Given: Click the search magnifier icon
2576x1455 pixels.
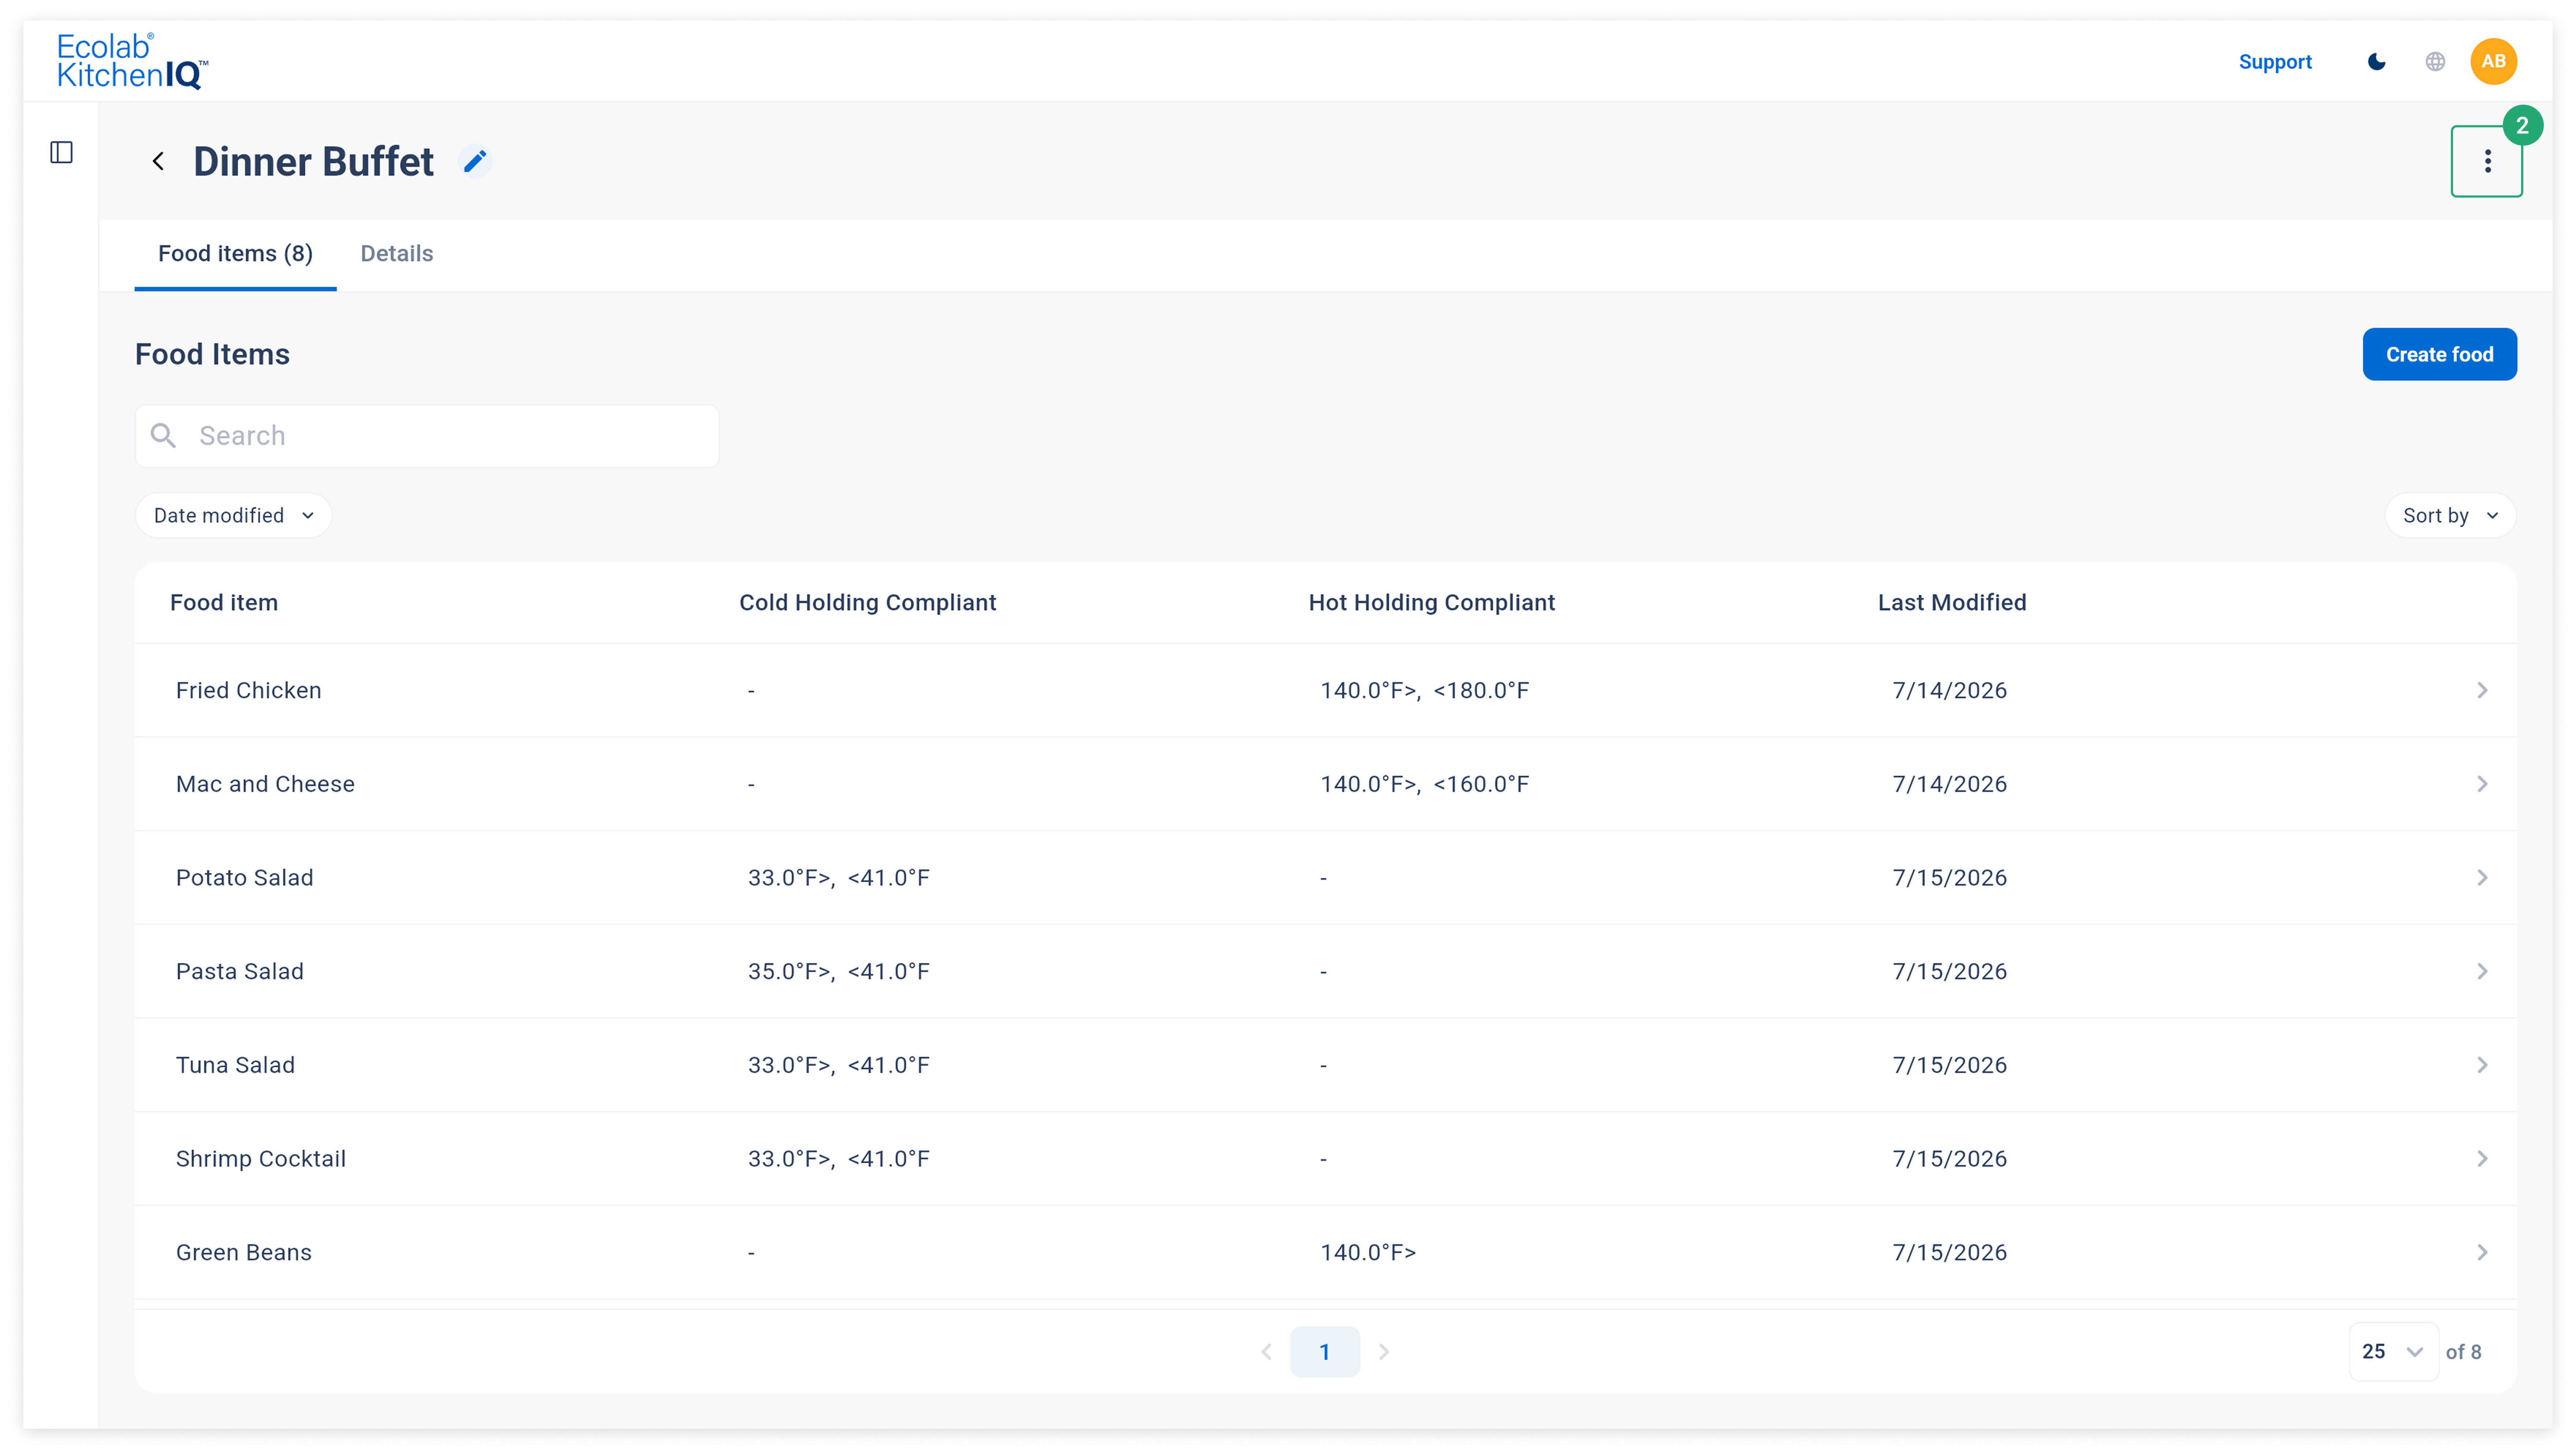Looking at the screenshot, I should (x=163, y=435).
